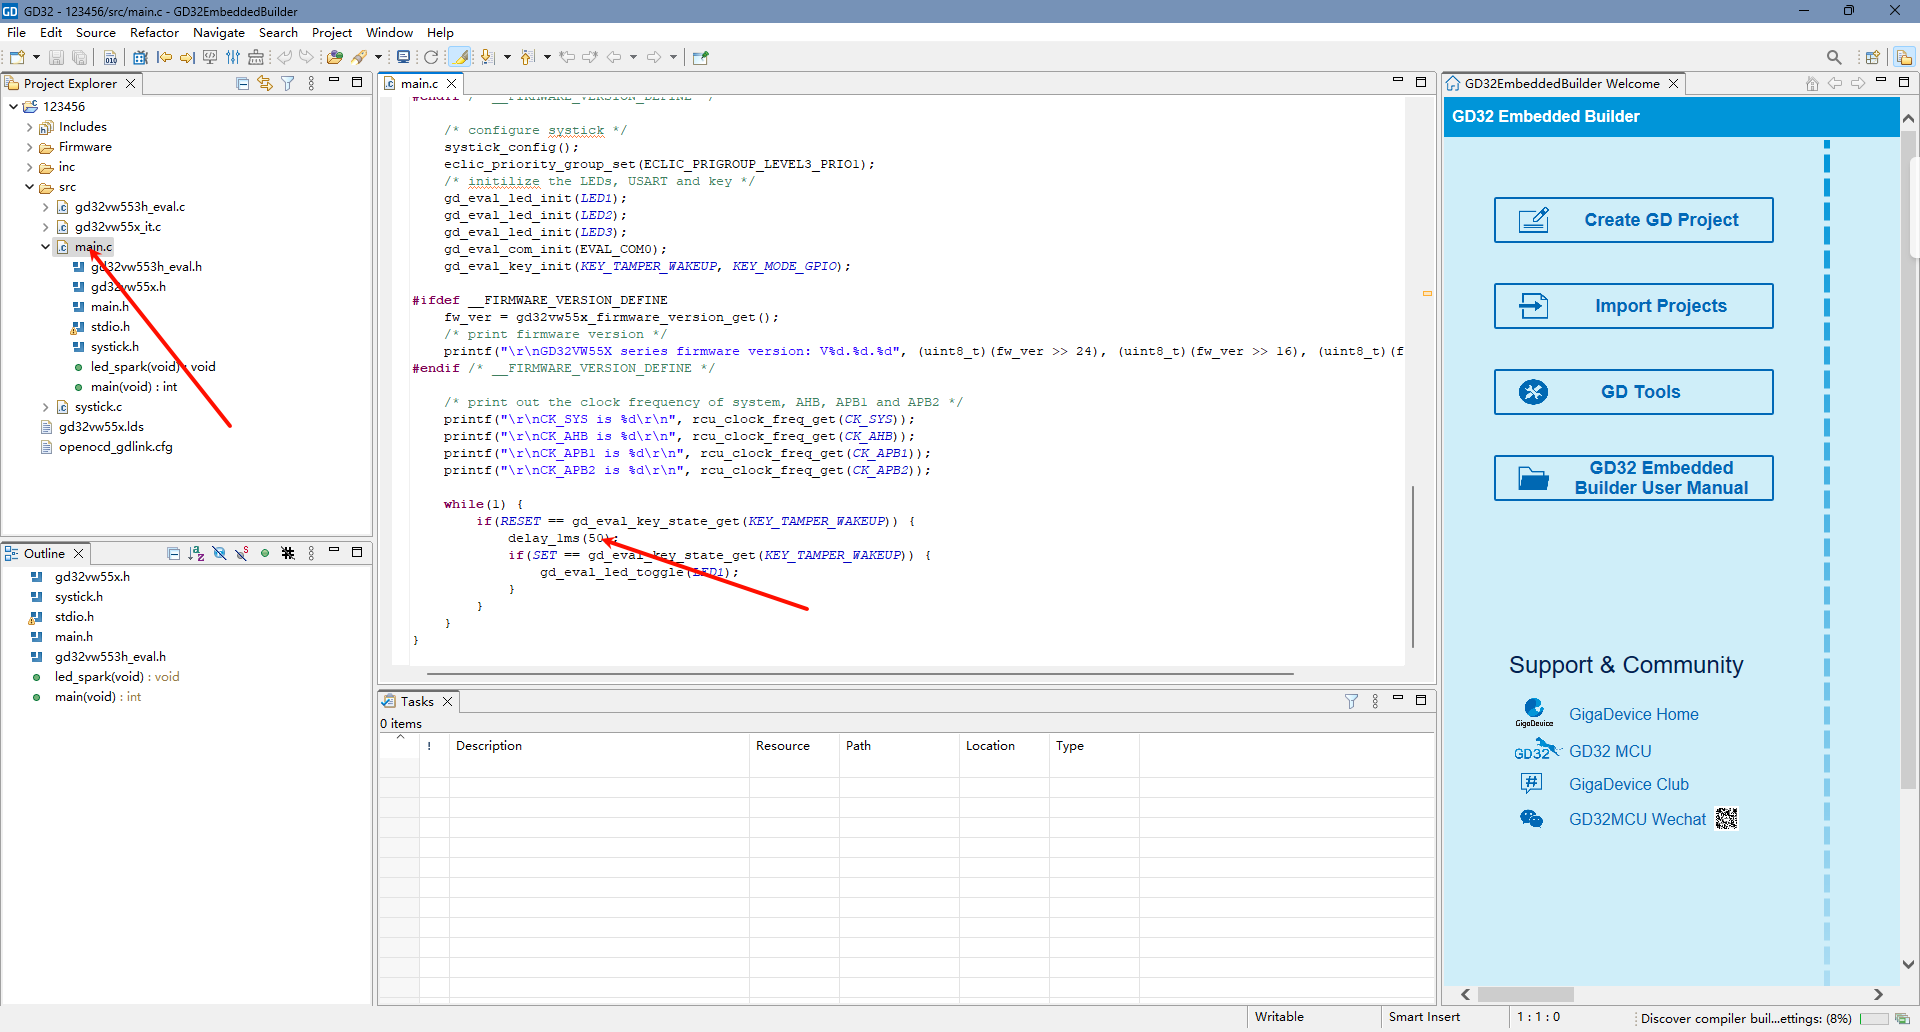The height and width of the screenshot is (1032, 1920).
Task: Toggle the highlighter mark occurrences button
Action: click(460, 58)
